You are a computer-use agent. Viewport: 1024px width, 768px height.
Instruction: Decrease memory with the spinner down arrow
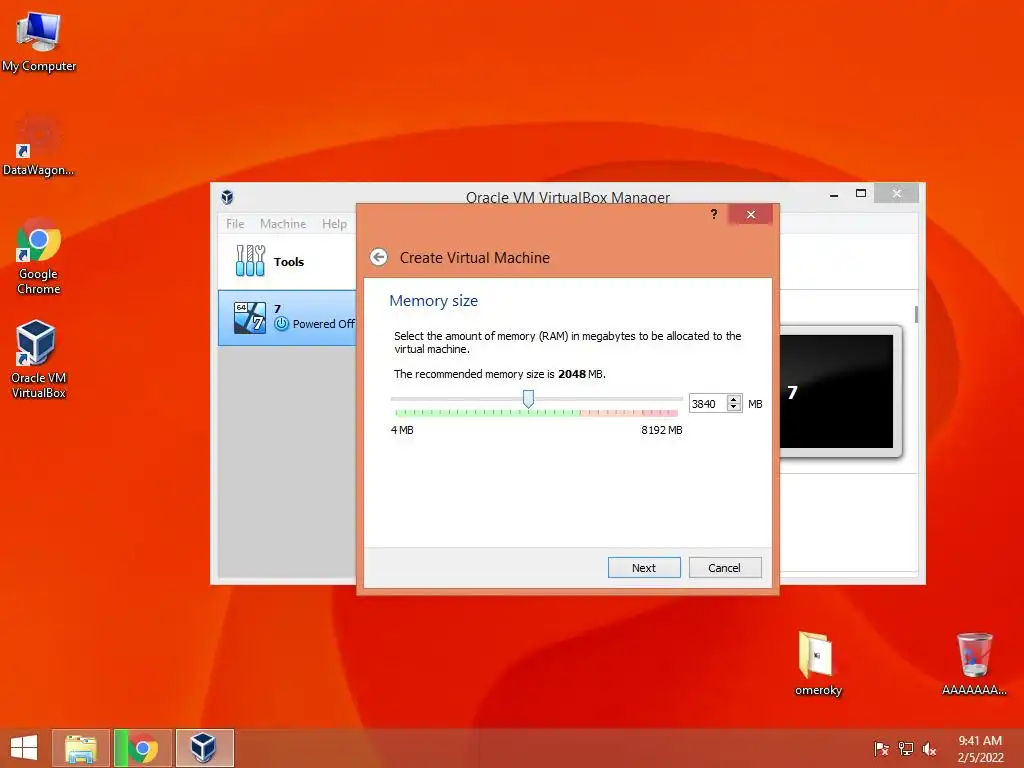tap(734, 408)
